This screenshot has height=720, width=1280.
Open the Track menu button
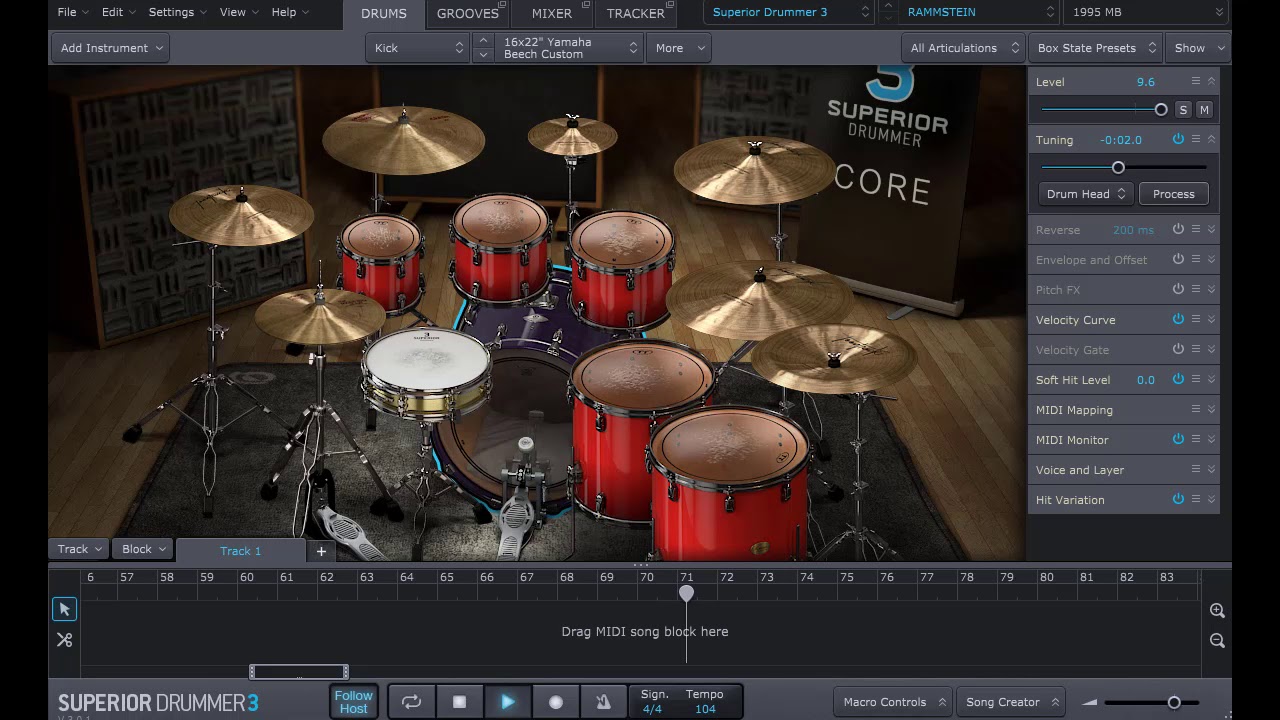[x=80, y=549]
